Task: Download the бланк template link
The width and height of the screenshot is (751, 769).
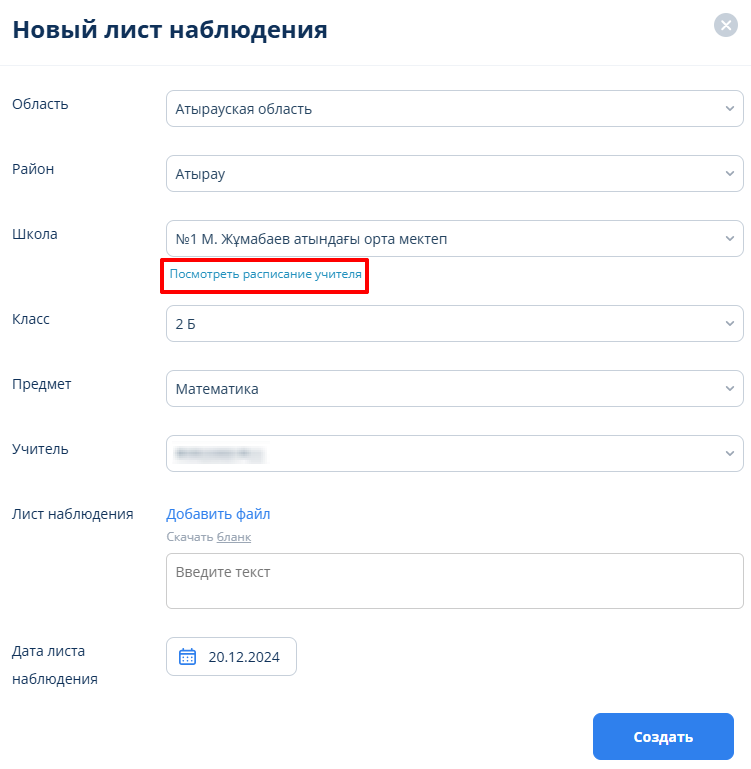Action: [x=234, y=537]
